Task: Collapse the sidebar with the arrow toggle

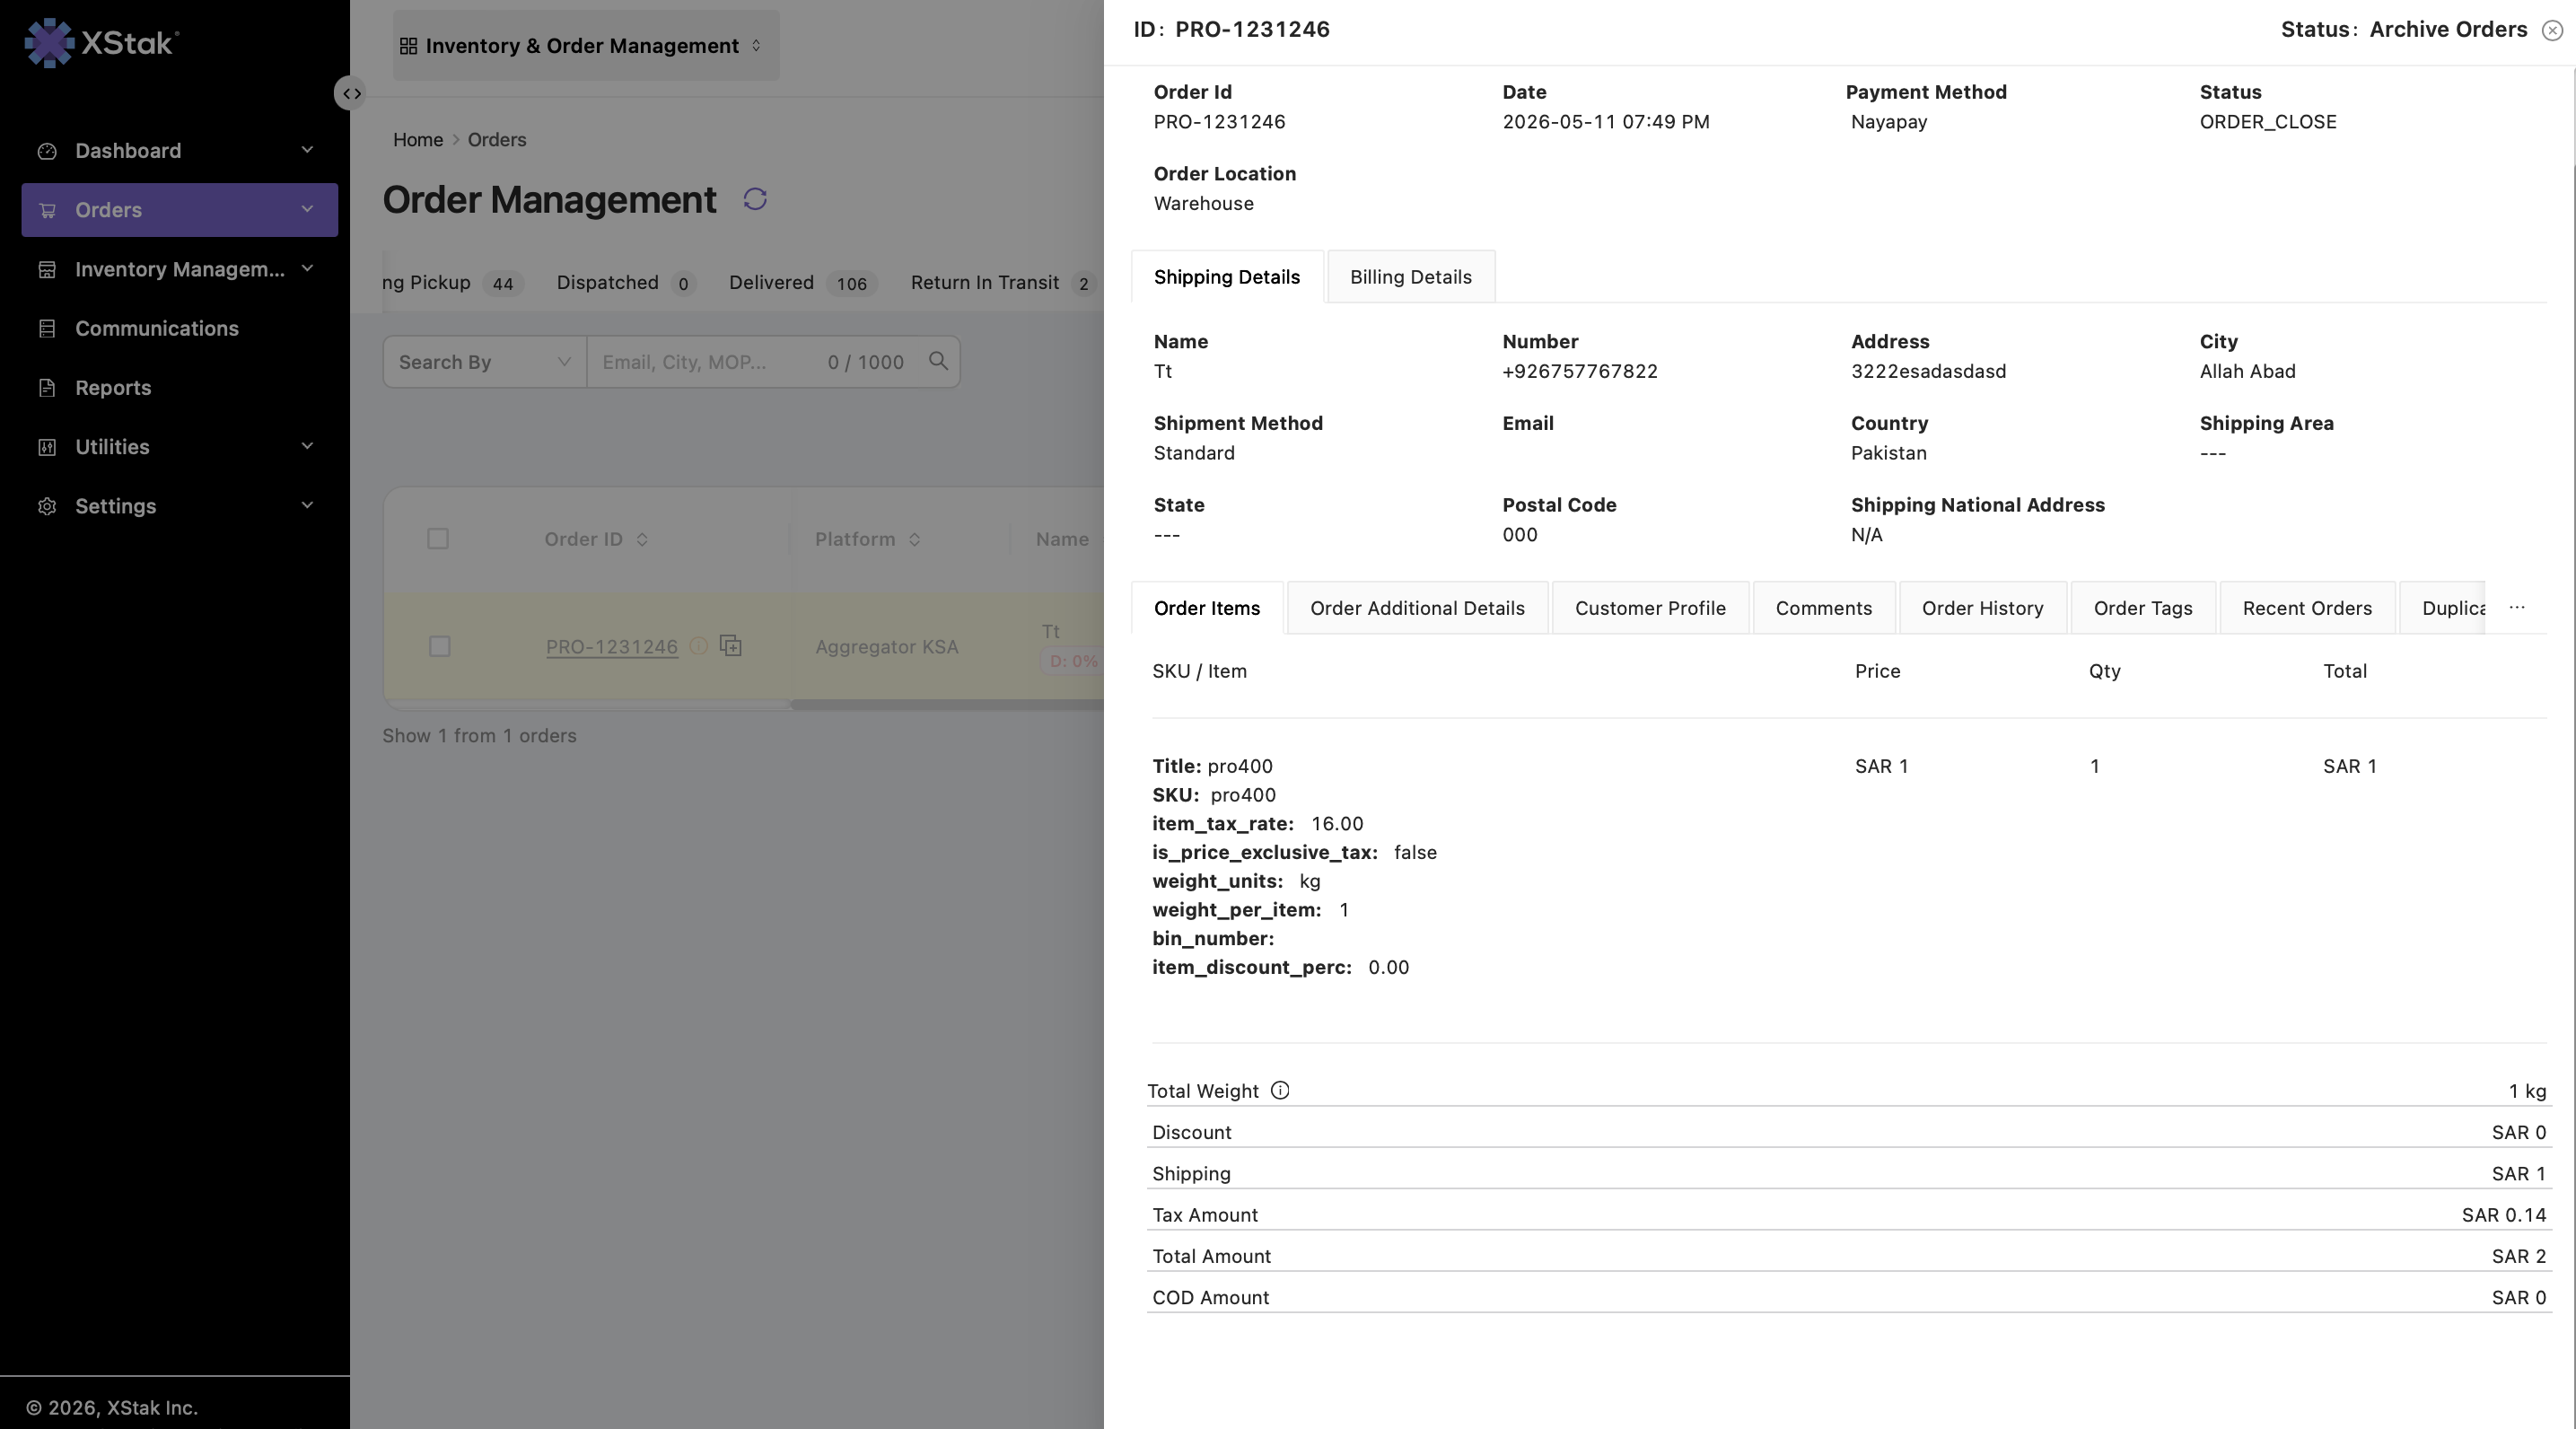Action: pos(351,93)
